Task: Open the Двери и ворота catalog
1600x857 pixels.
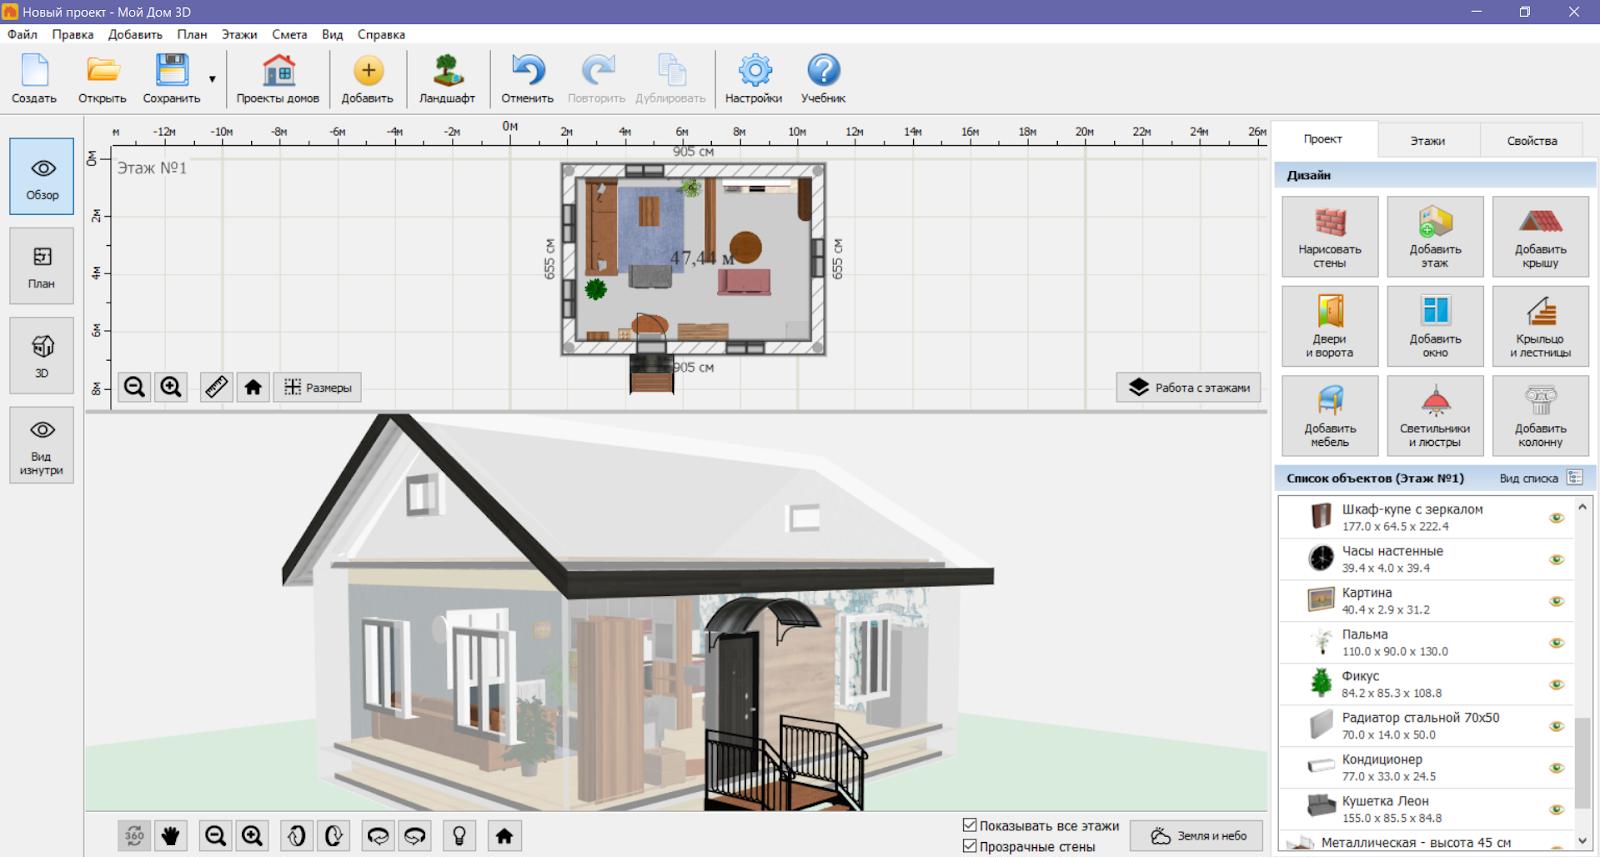Action: coord(1329,326)
